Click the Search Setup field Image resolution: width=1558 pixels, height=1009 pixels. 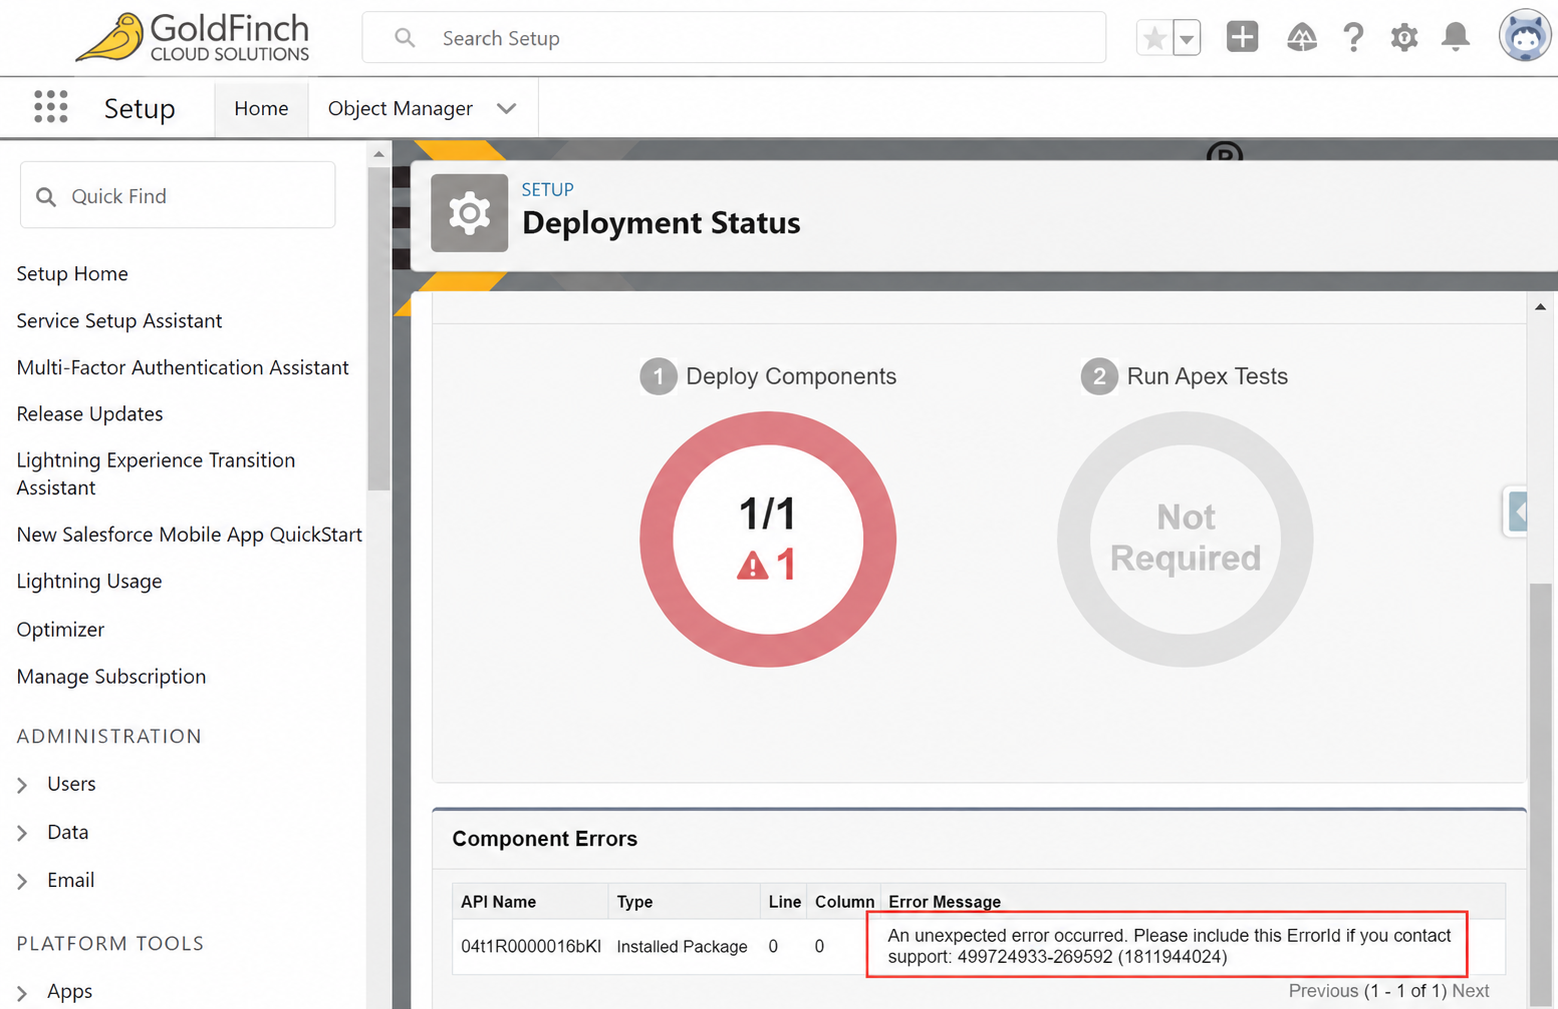(734, 38)
